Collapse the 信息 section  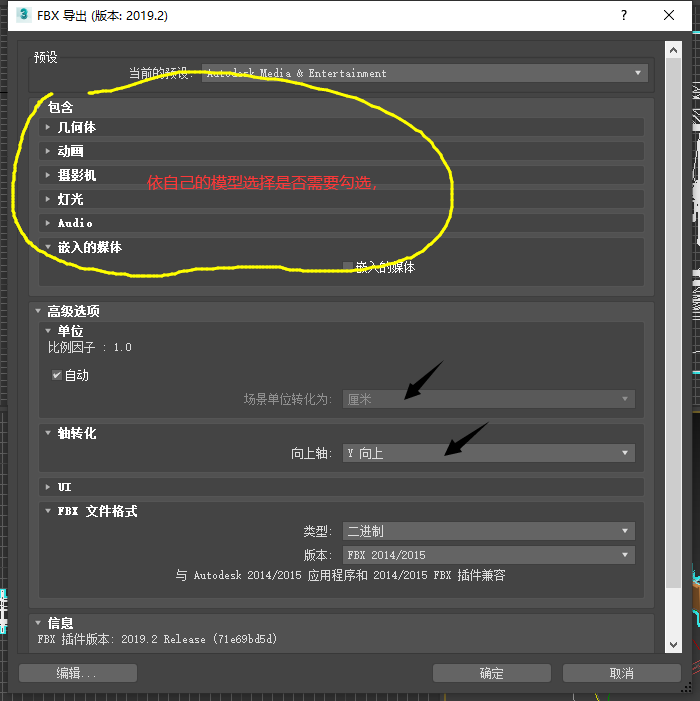coord(38,622)
